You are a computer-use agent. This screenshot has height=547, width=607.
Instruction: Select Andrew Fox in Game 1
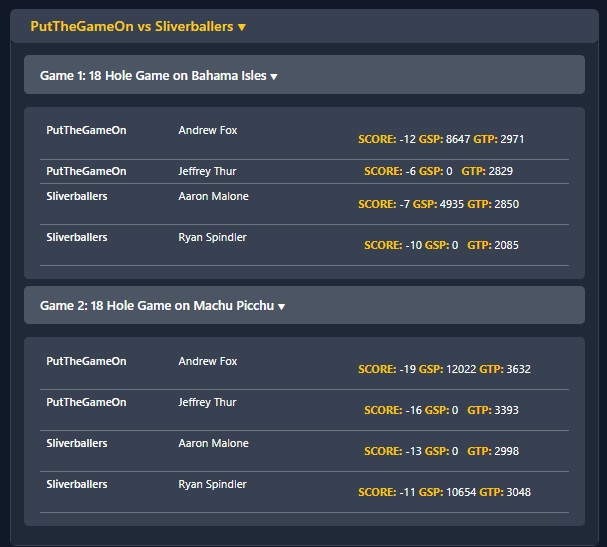[x=207, y=130]
